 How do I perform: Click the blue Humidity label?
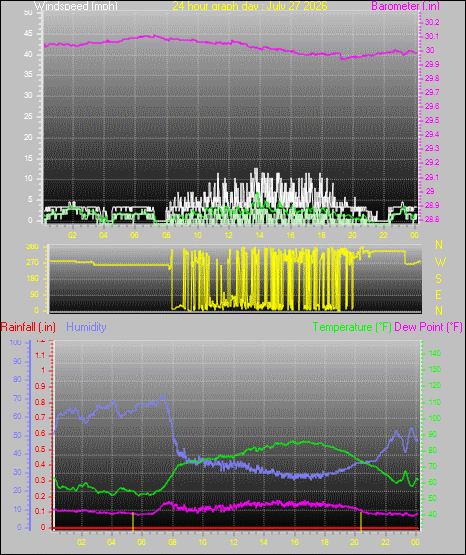86,327
